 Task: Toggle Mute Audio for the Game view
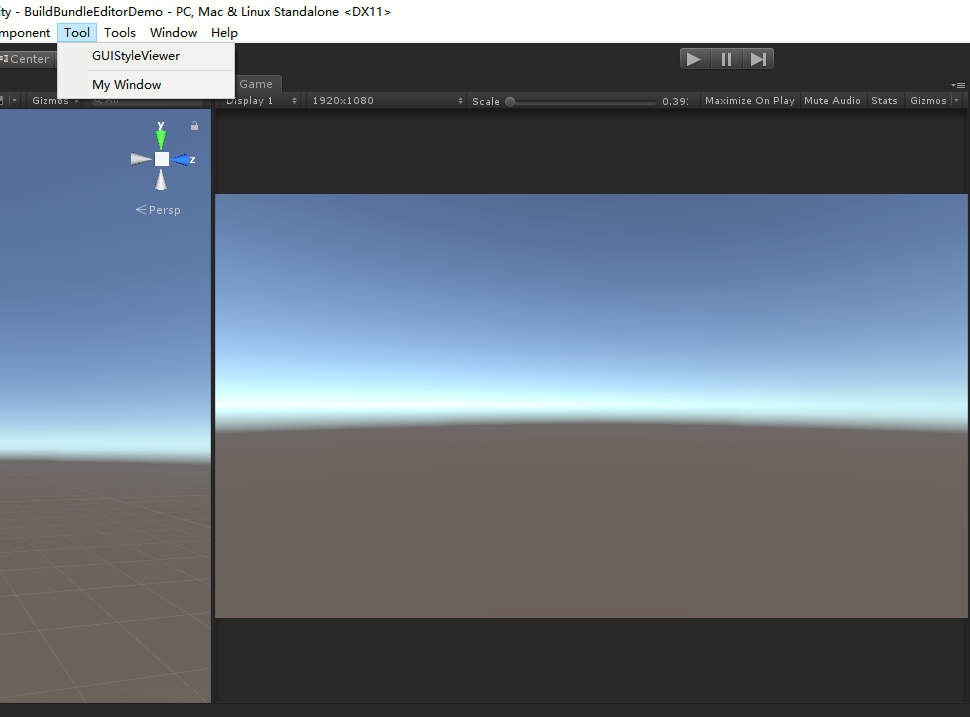pyautogui.click(x=832, y=100)
